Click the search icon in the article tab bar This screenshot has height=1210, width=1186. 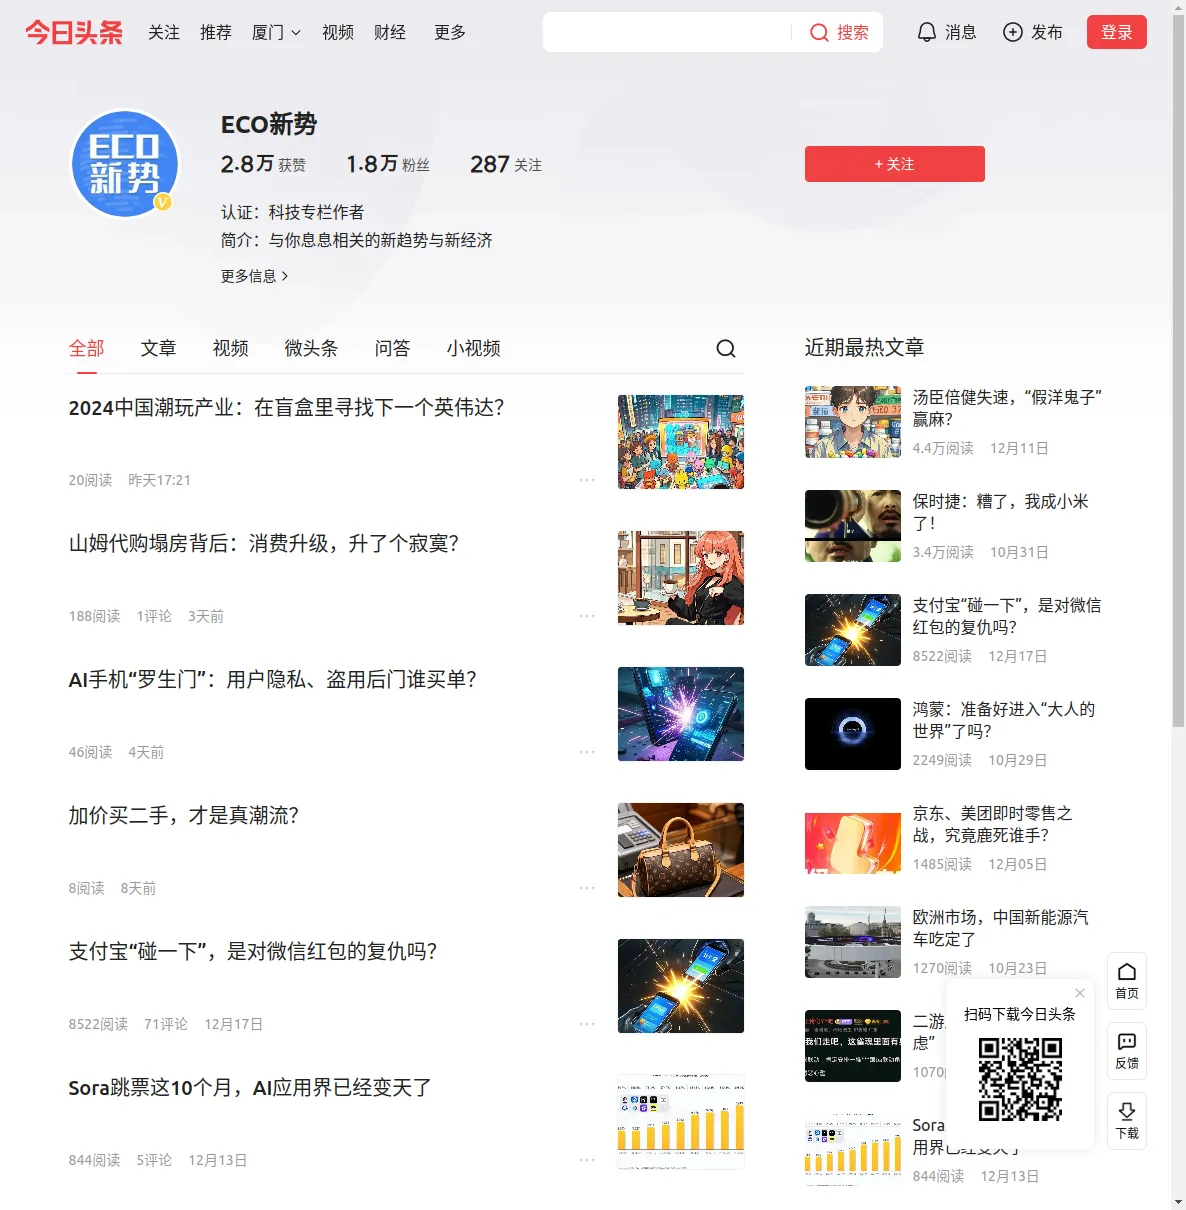pos(726,348)
